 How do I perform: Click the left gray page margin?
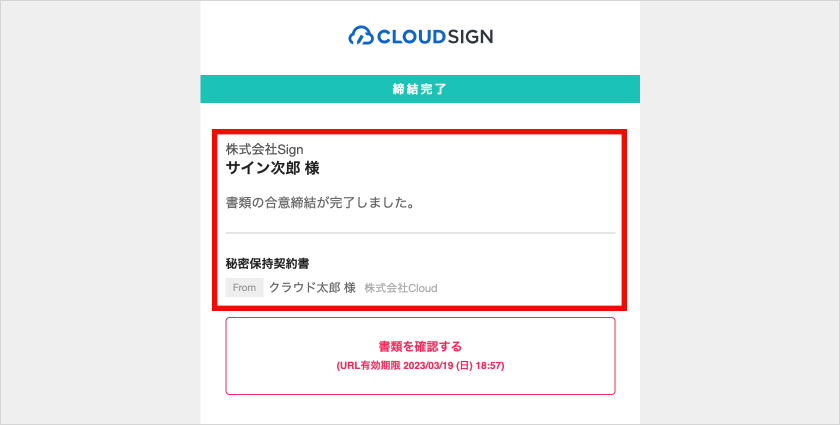100,212
